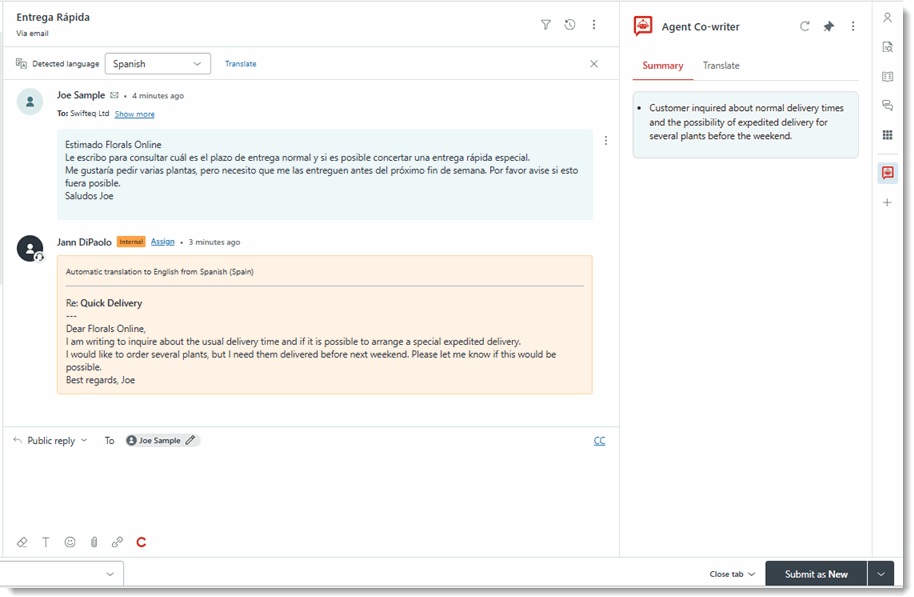
Task: Open the knowledge book sidebar icon
Action: point(887,76)
